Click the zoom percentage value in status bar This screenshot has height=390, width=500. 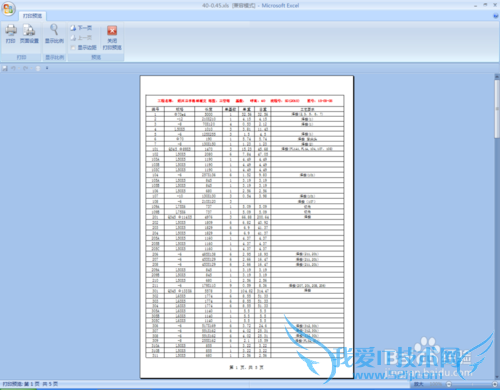(435, 384)
